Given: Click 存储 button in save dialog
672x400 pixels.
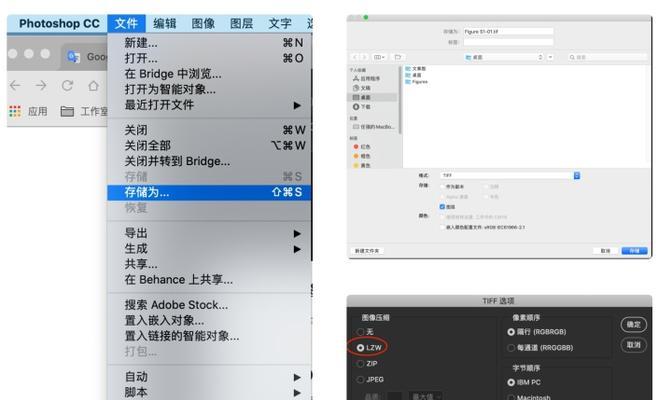Looking at the screenshot, I should coord(634,251).
